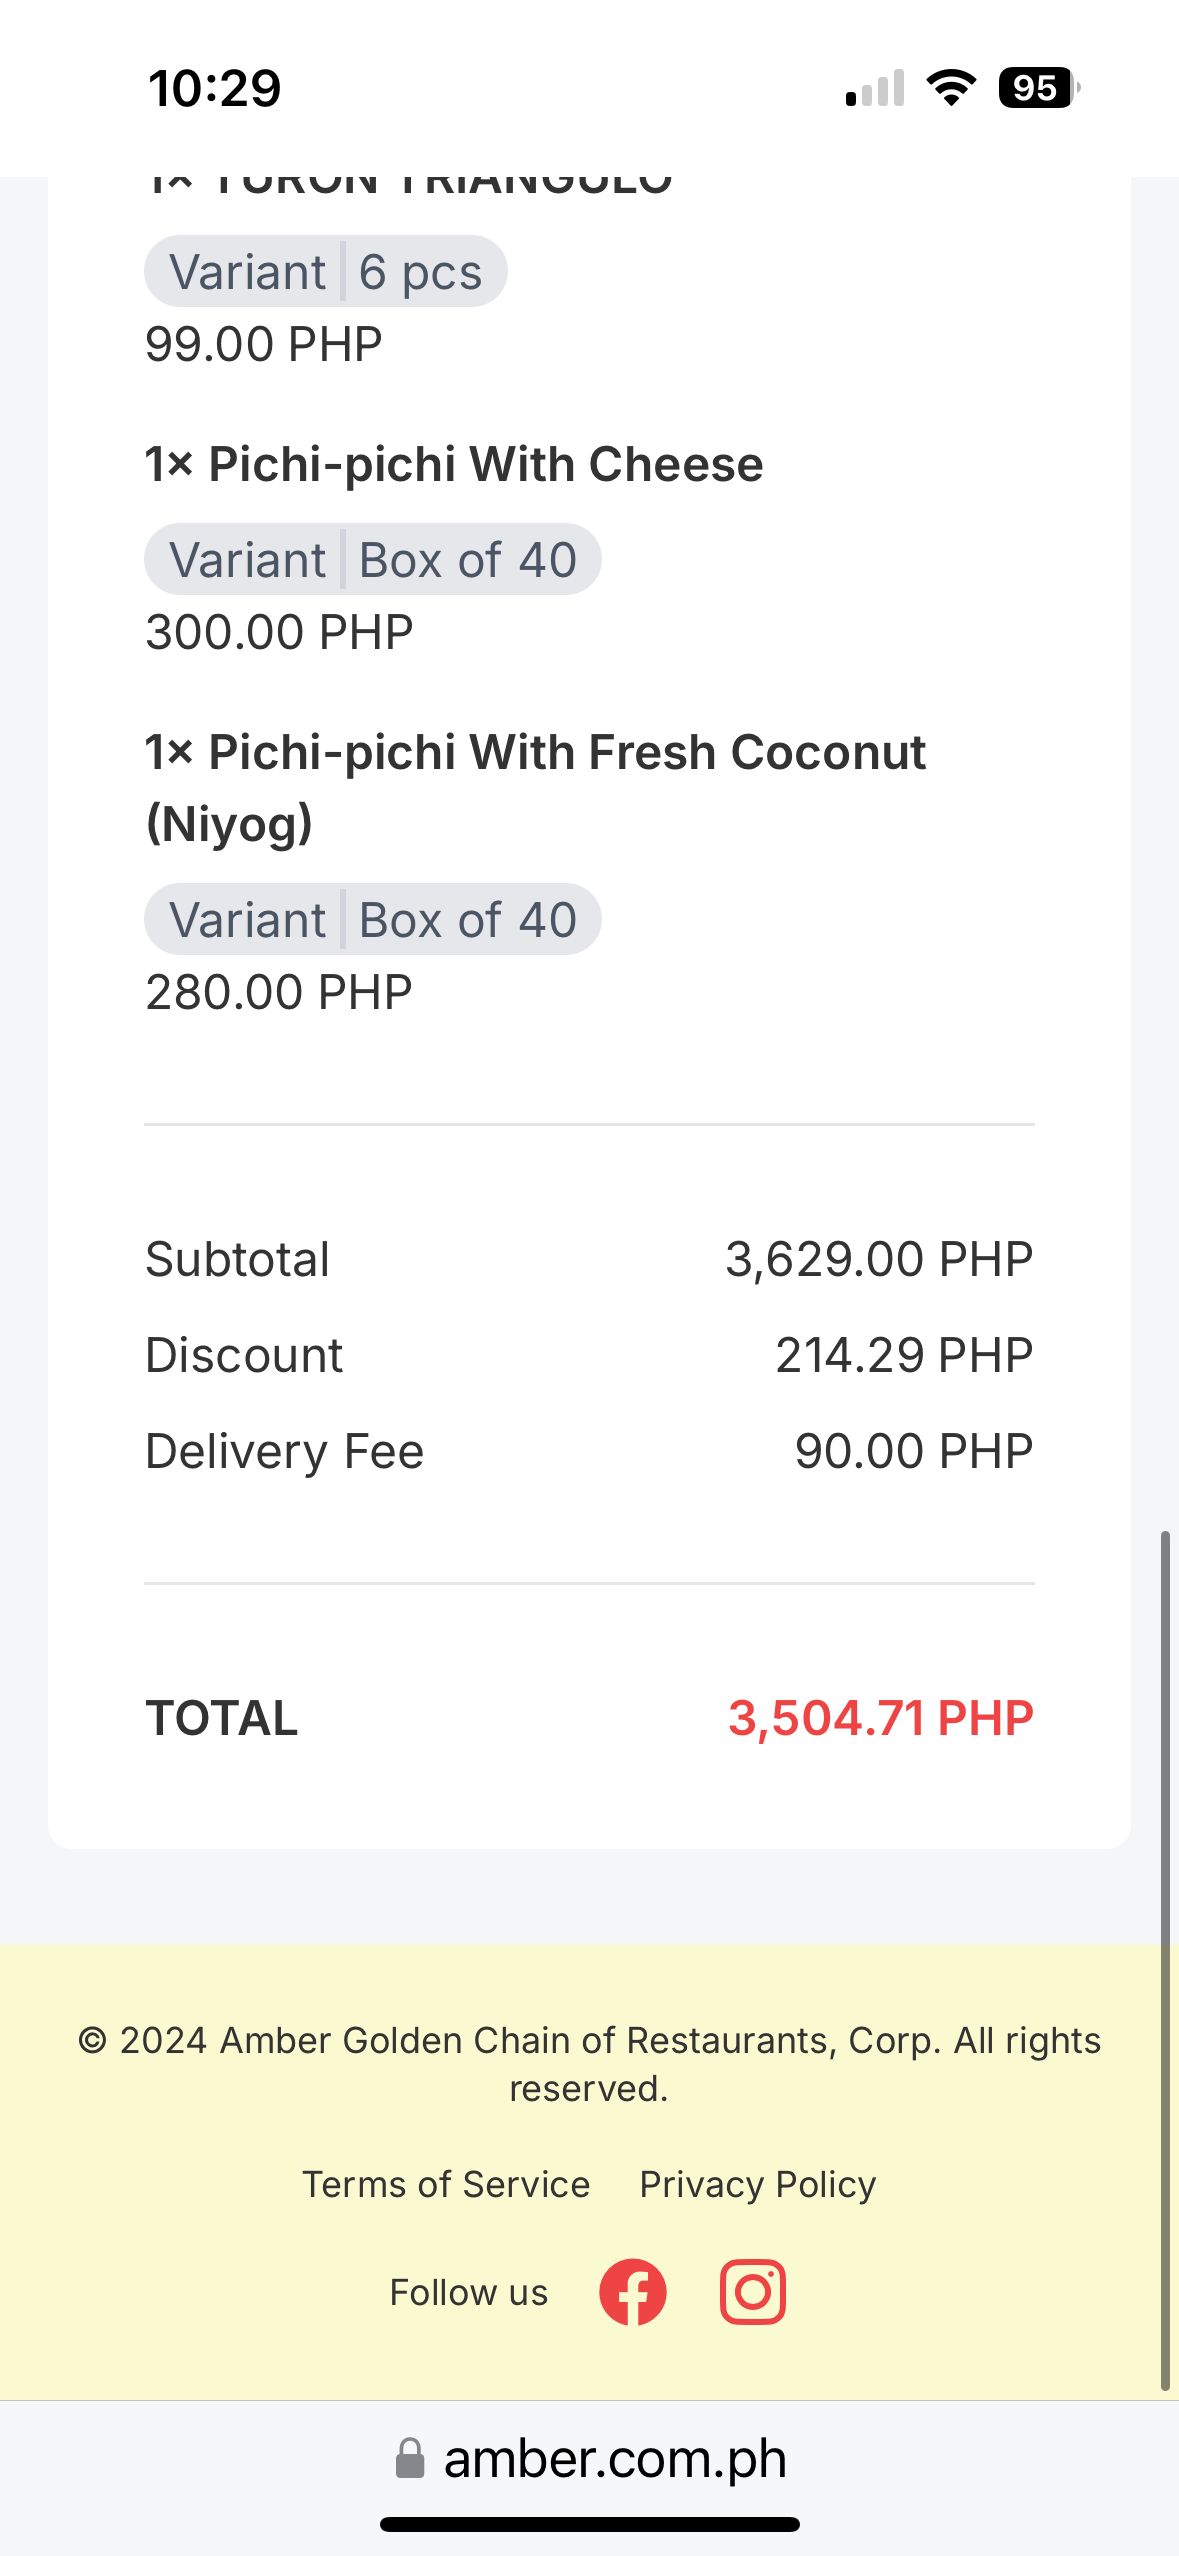Open the Facebook page icon
Viewport: 1179px width, 2556px height.
point(632,2292)
